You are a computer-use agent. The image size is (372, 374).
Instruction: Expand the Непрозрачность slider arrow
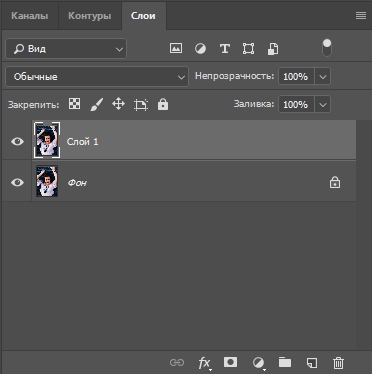(x=322, y=76)
